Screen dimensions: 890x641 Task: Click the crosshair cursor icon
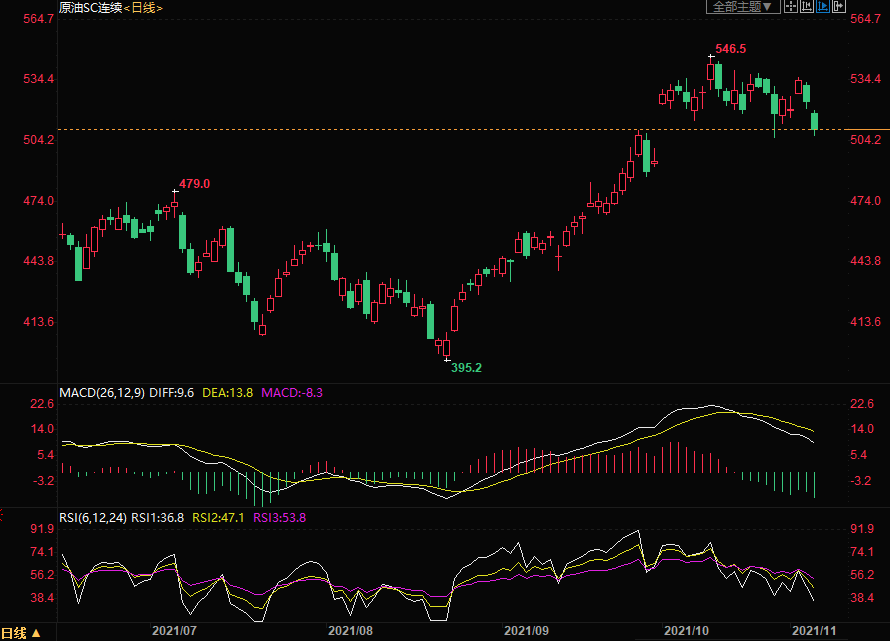(x=790, y=7)
